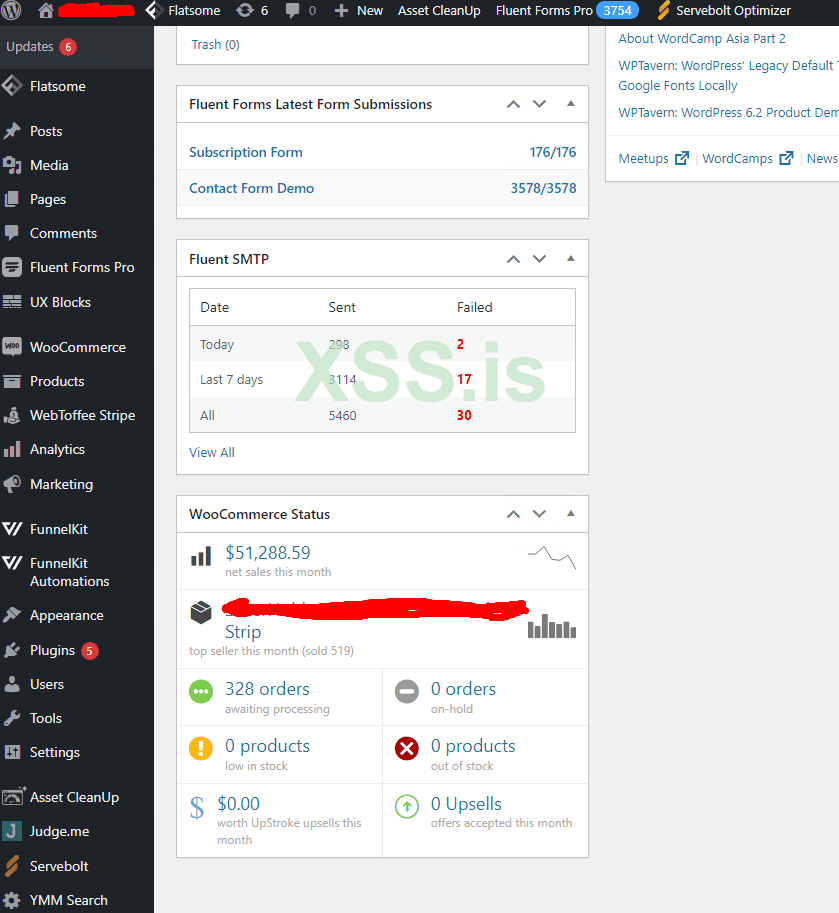
Task: Click the Settings sliders icon
Action: click(x=12, y=752)
